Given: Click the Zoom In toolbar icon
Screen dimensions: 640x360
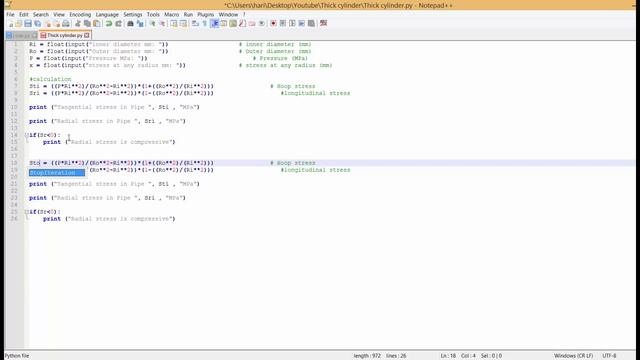Looking at the screenshot, I should pos(152,24).
